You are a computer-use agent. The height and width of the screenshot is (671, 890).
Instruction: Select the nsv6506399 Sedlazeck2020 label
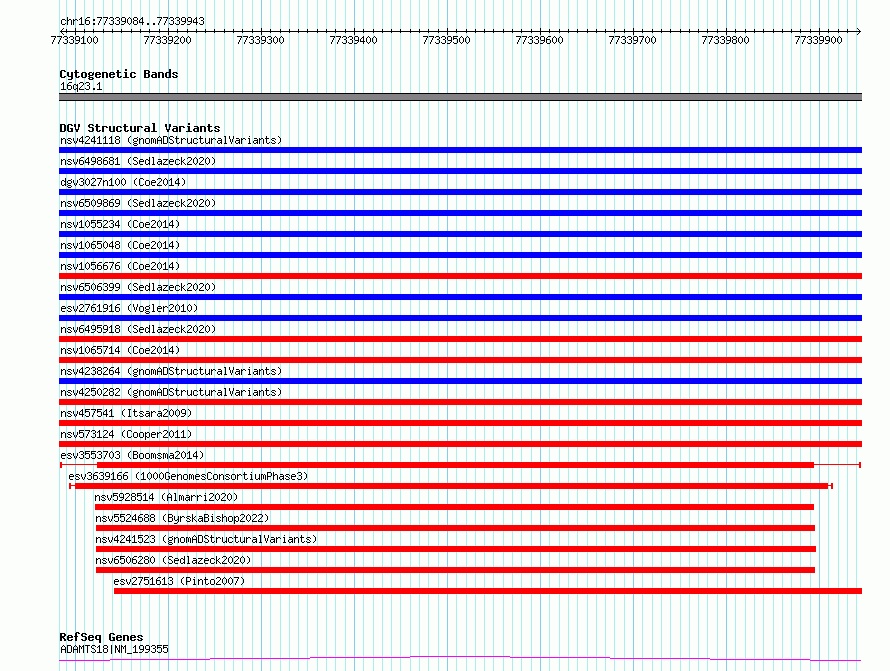(x=138, y=287)
